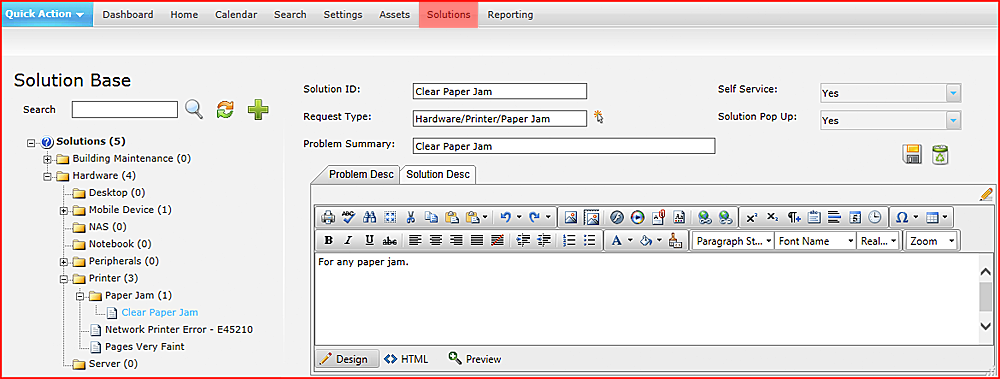
Task: Click the scissors cut icon
Action: point(410,218)
